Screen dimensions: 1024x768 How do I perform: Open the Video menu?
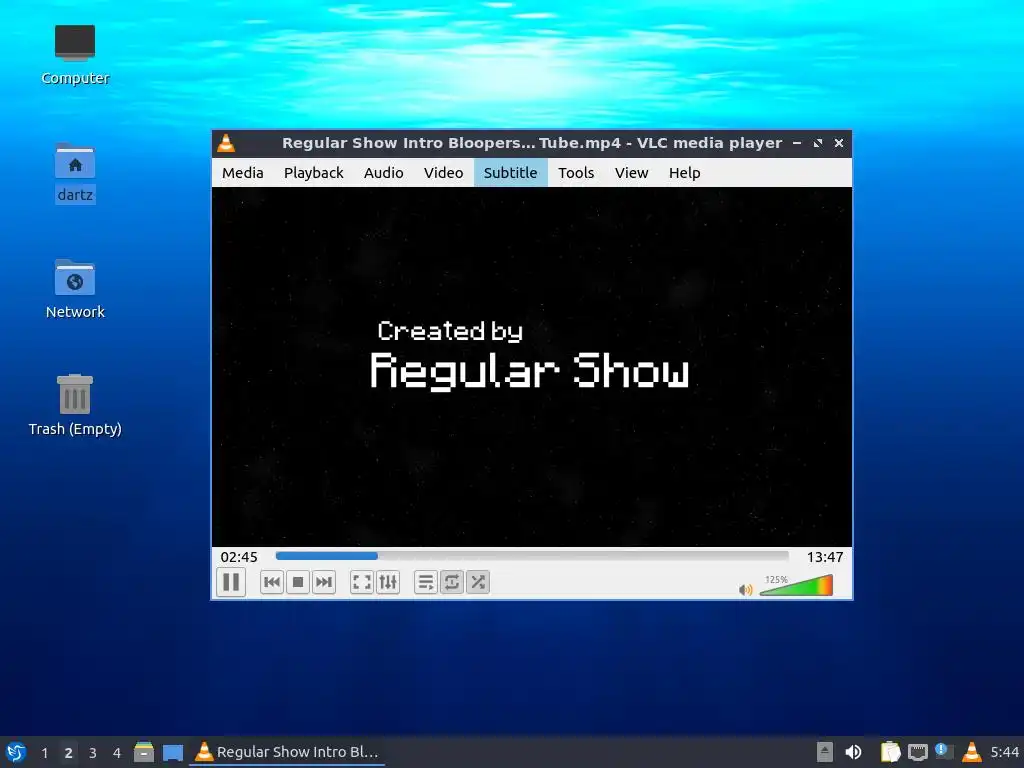coord(443,172)
